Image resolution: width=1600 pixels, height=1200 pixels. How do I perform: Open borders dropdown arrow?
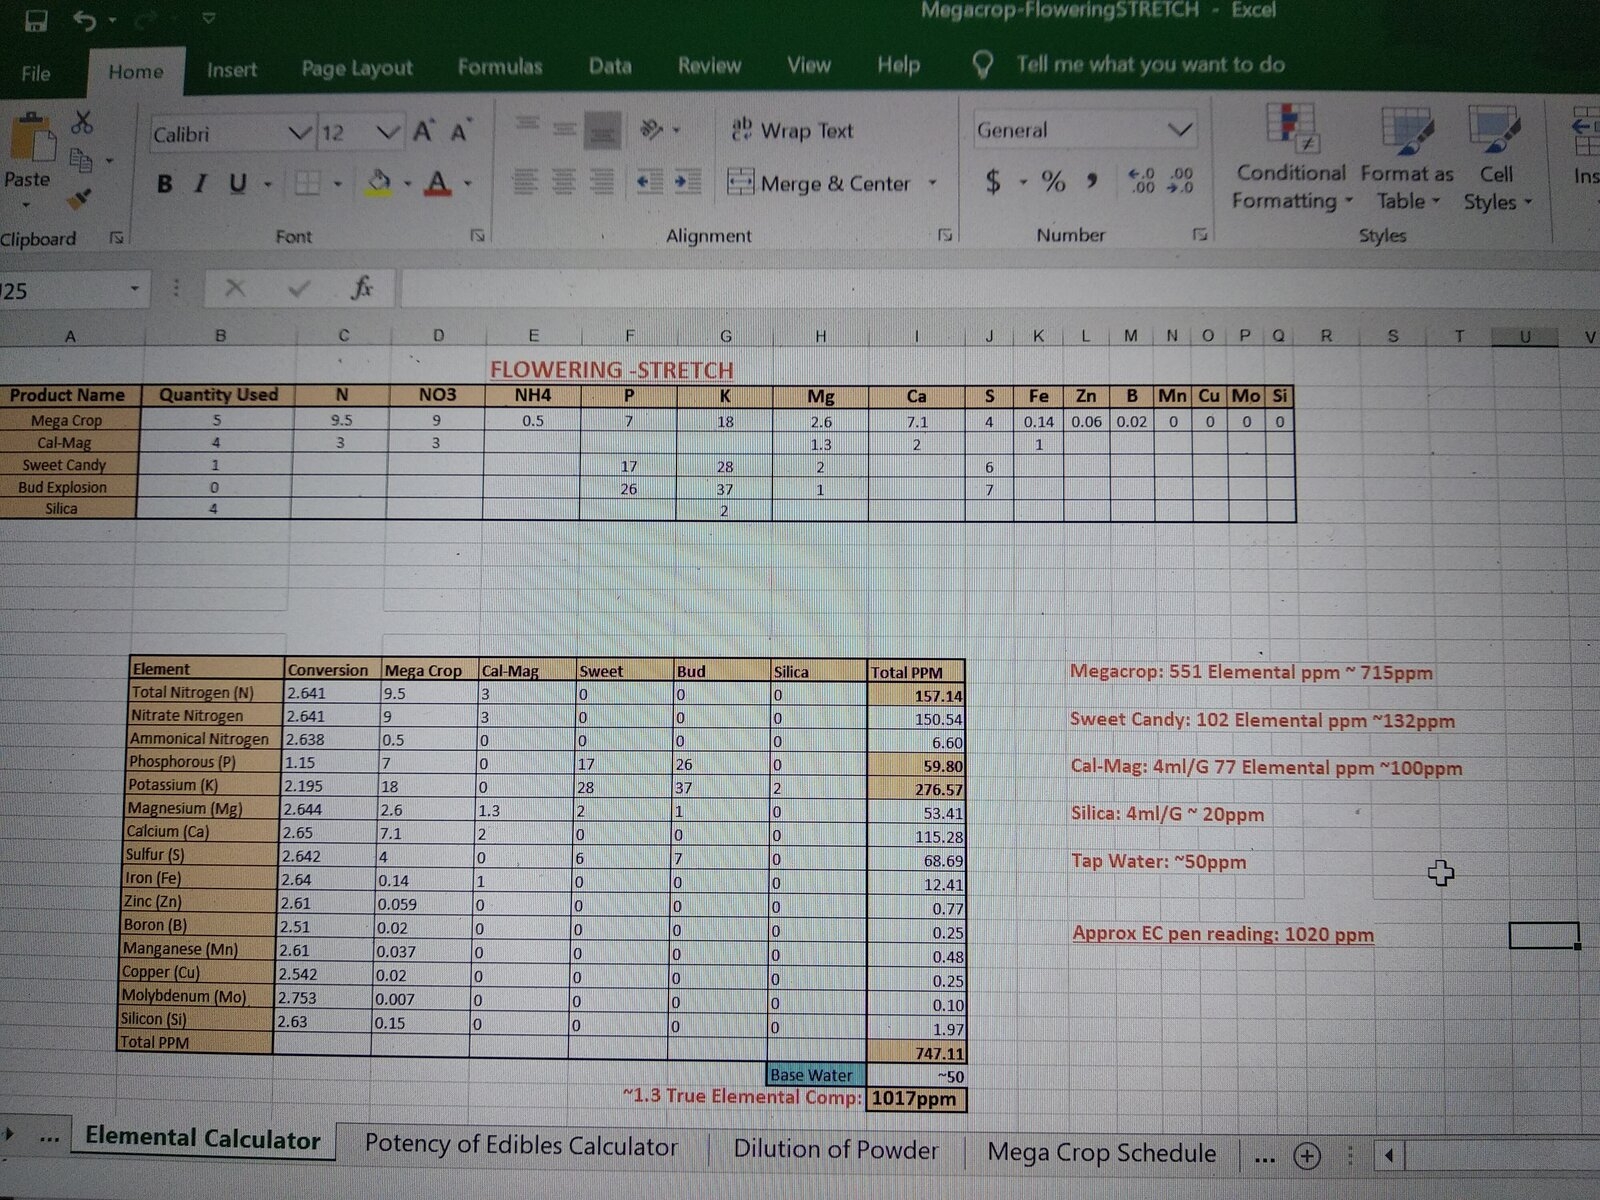pos(337,183)
